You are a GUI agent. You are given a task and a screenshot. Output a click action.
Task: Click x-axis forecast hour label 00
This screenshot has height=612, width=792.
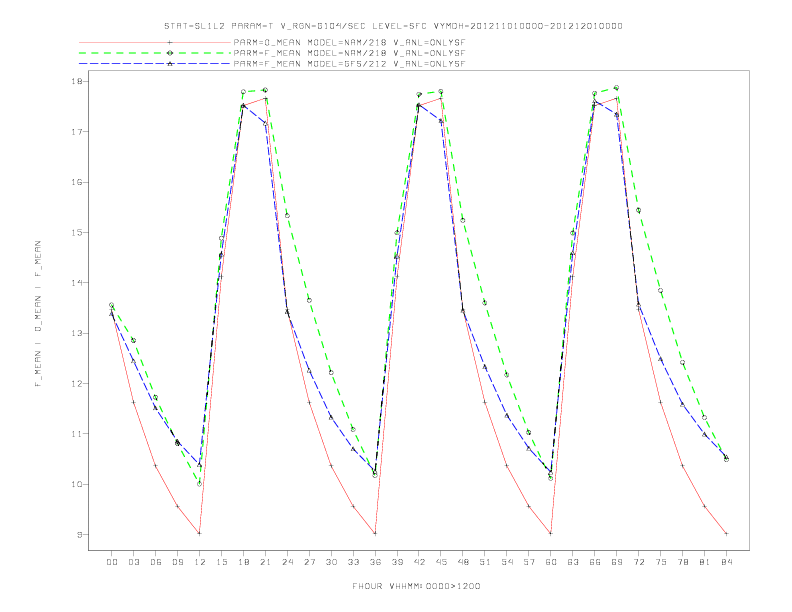click(112, 562)
